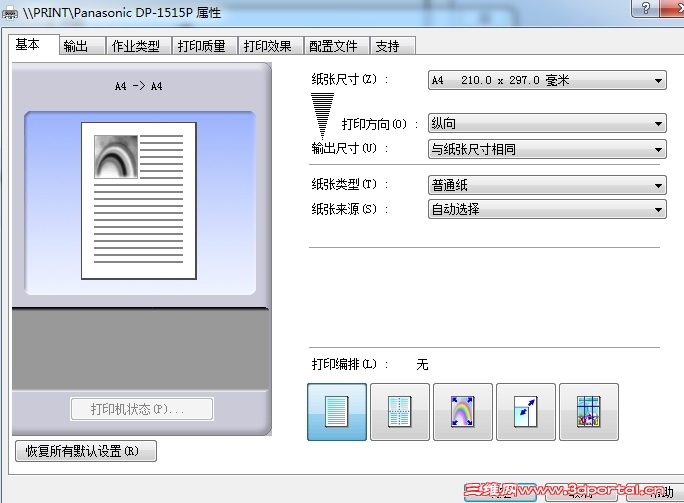Click the page preview thumbnail

[x=139, y=201]
